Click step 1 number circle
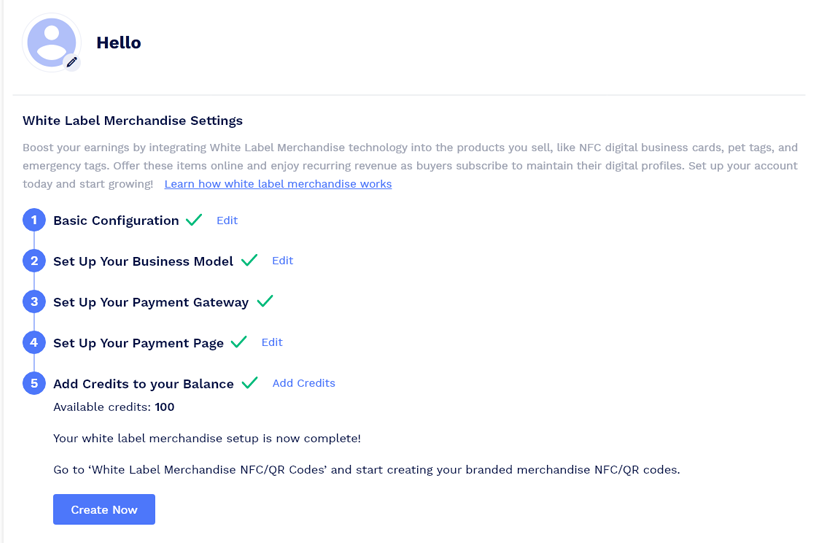The image size is (820, 543). [x=34, y=220]
